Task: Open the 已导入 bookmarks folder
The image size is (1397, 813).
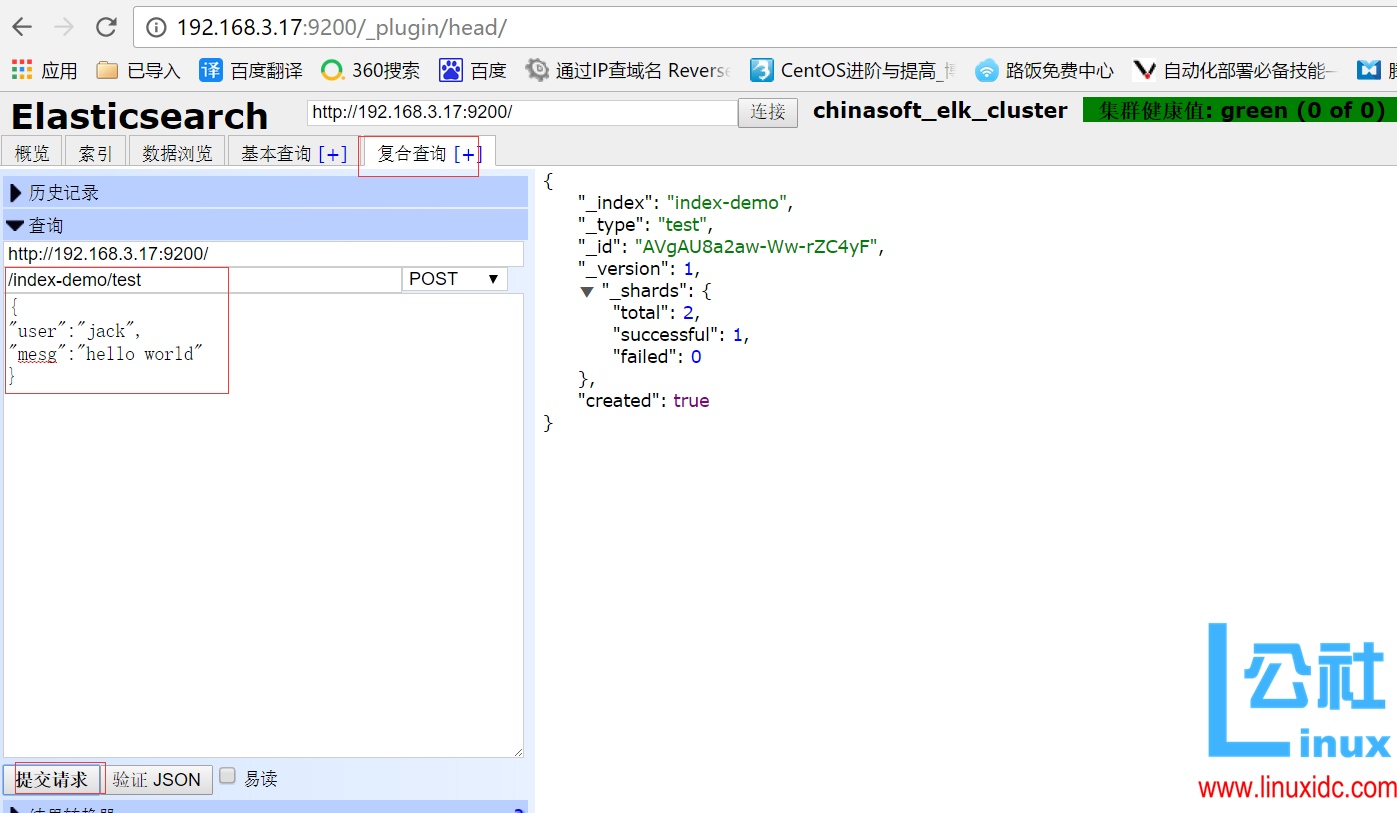Action: coord(138,70)
